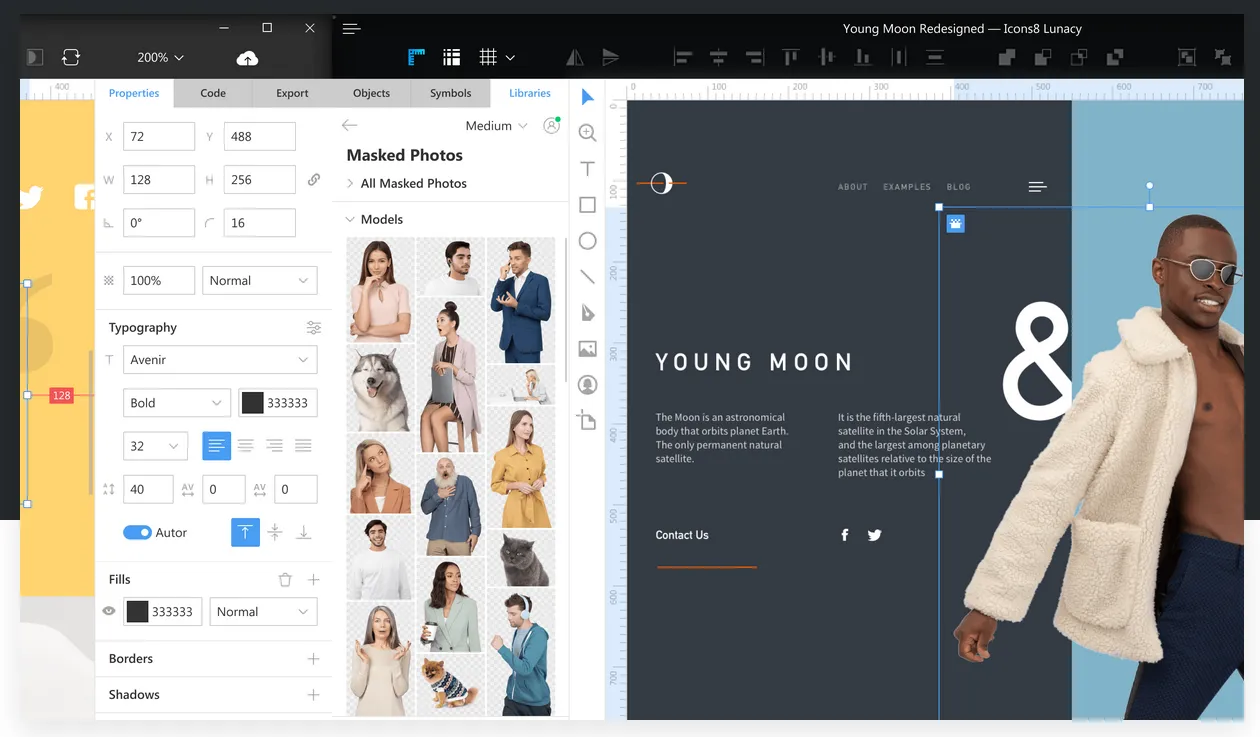Set text alignment to justified

coord(303,445)
